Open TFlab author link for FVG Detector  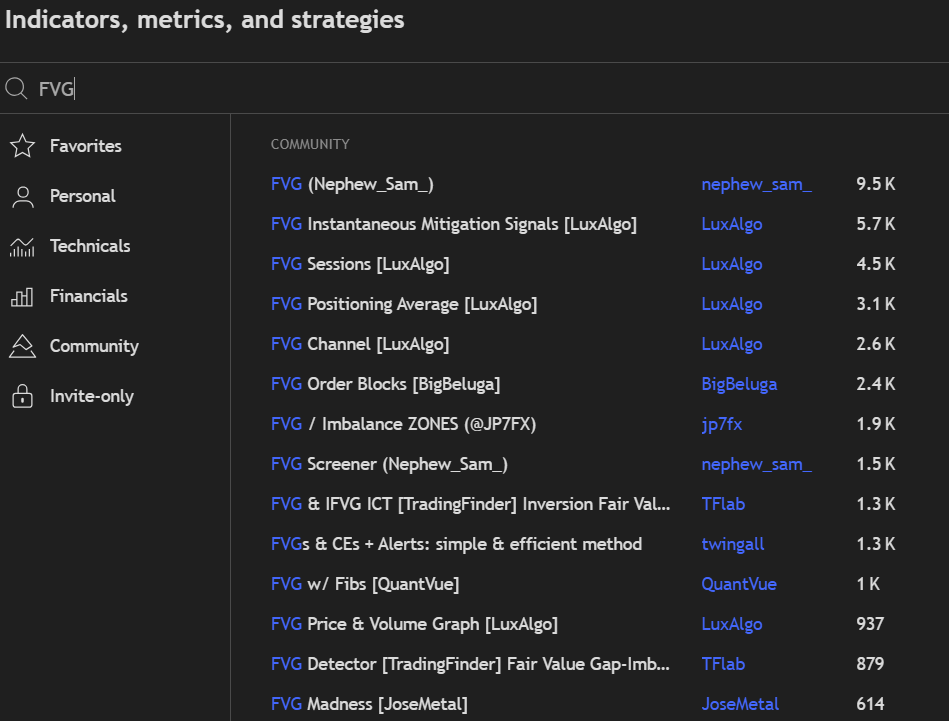pyautogui.click(x=723, y=664)
